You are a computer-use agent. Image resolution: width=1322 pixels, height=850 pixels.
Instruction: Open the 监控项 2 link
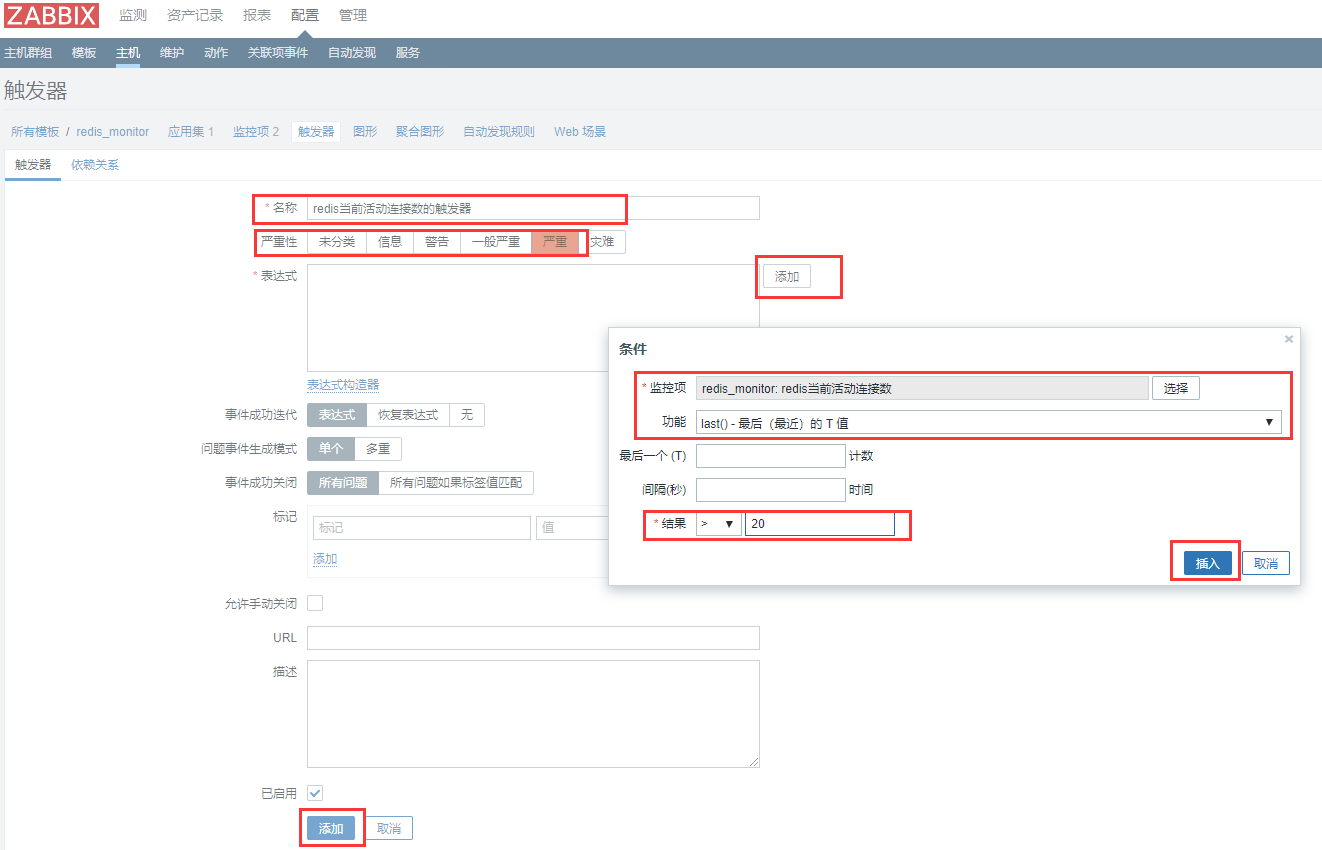click(x=256, y=132)
